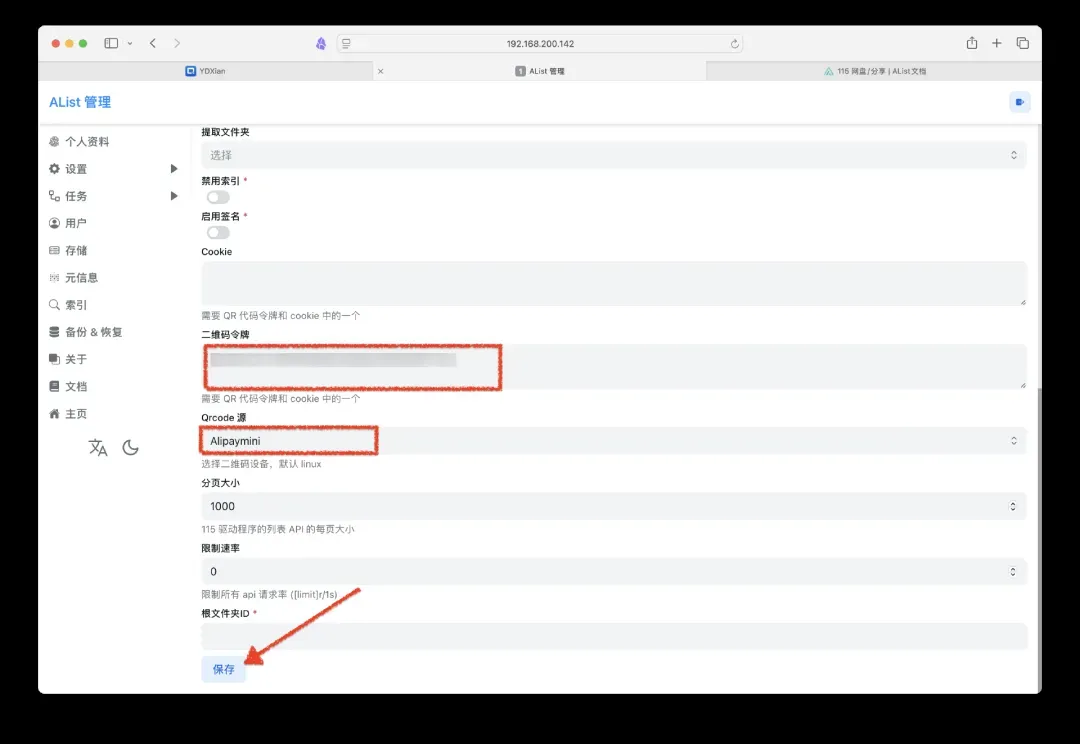
Task: Click the 元信息 icon
Action: pyautogui.click(x=54, y=278)
